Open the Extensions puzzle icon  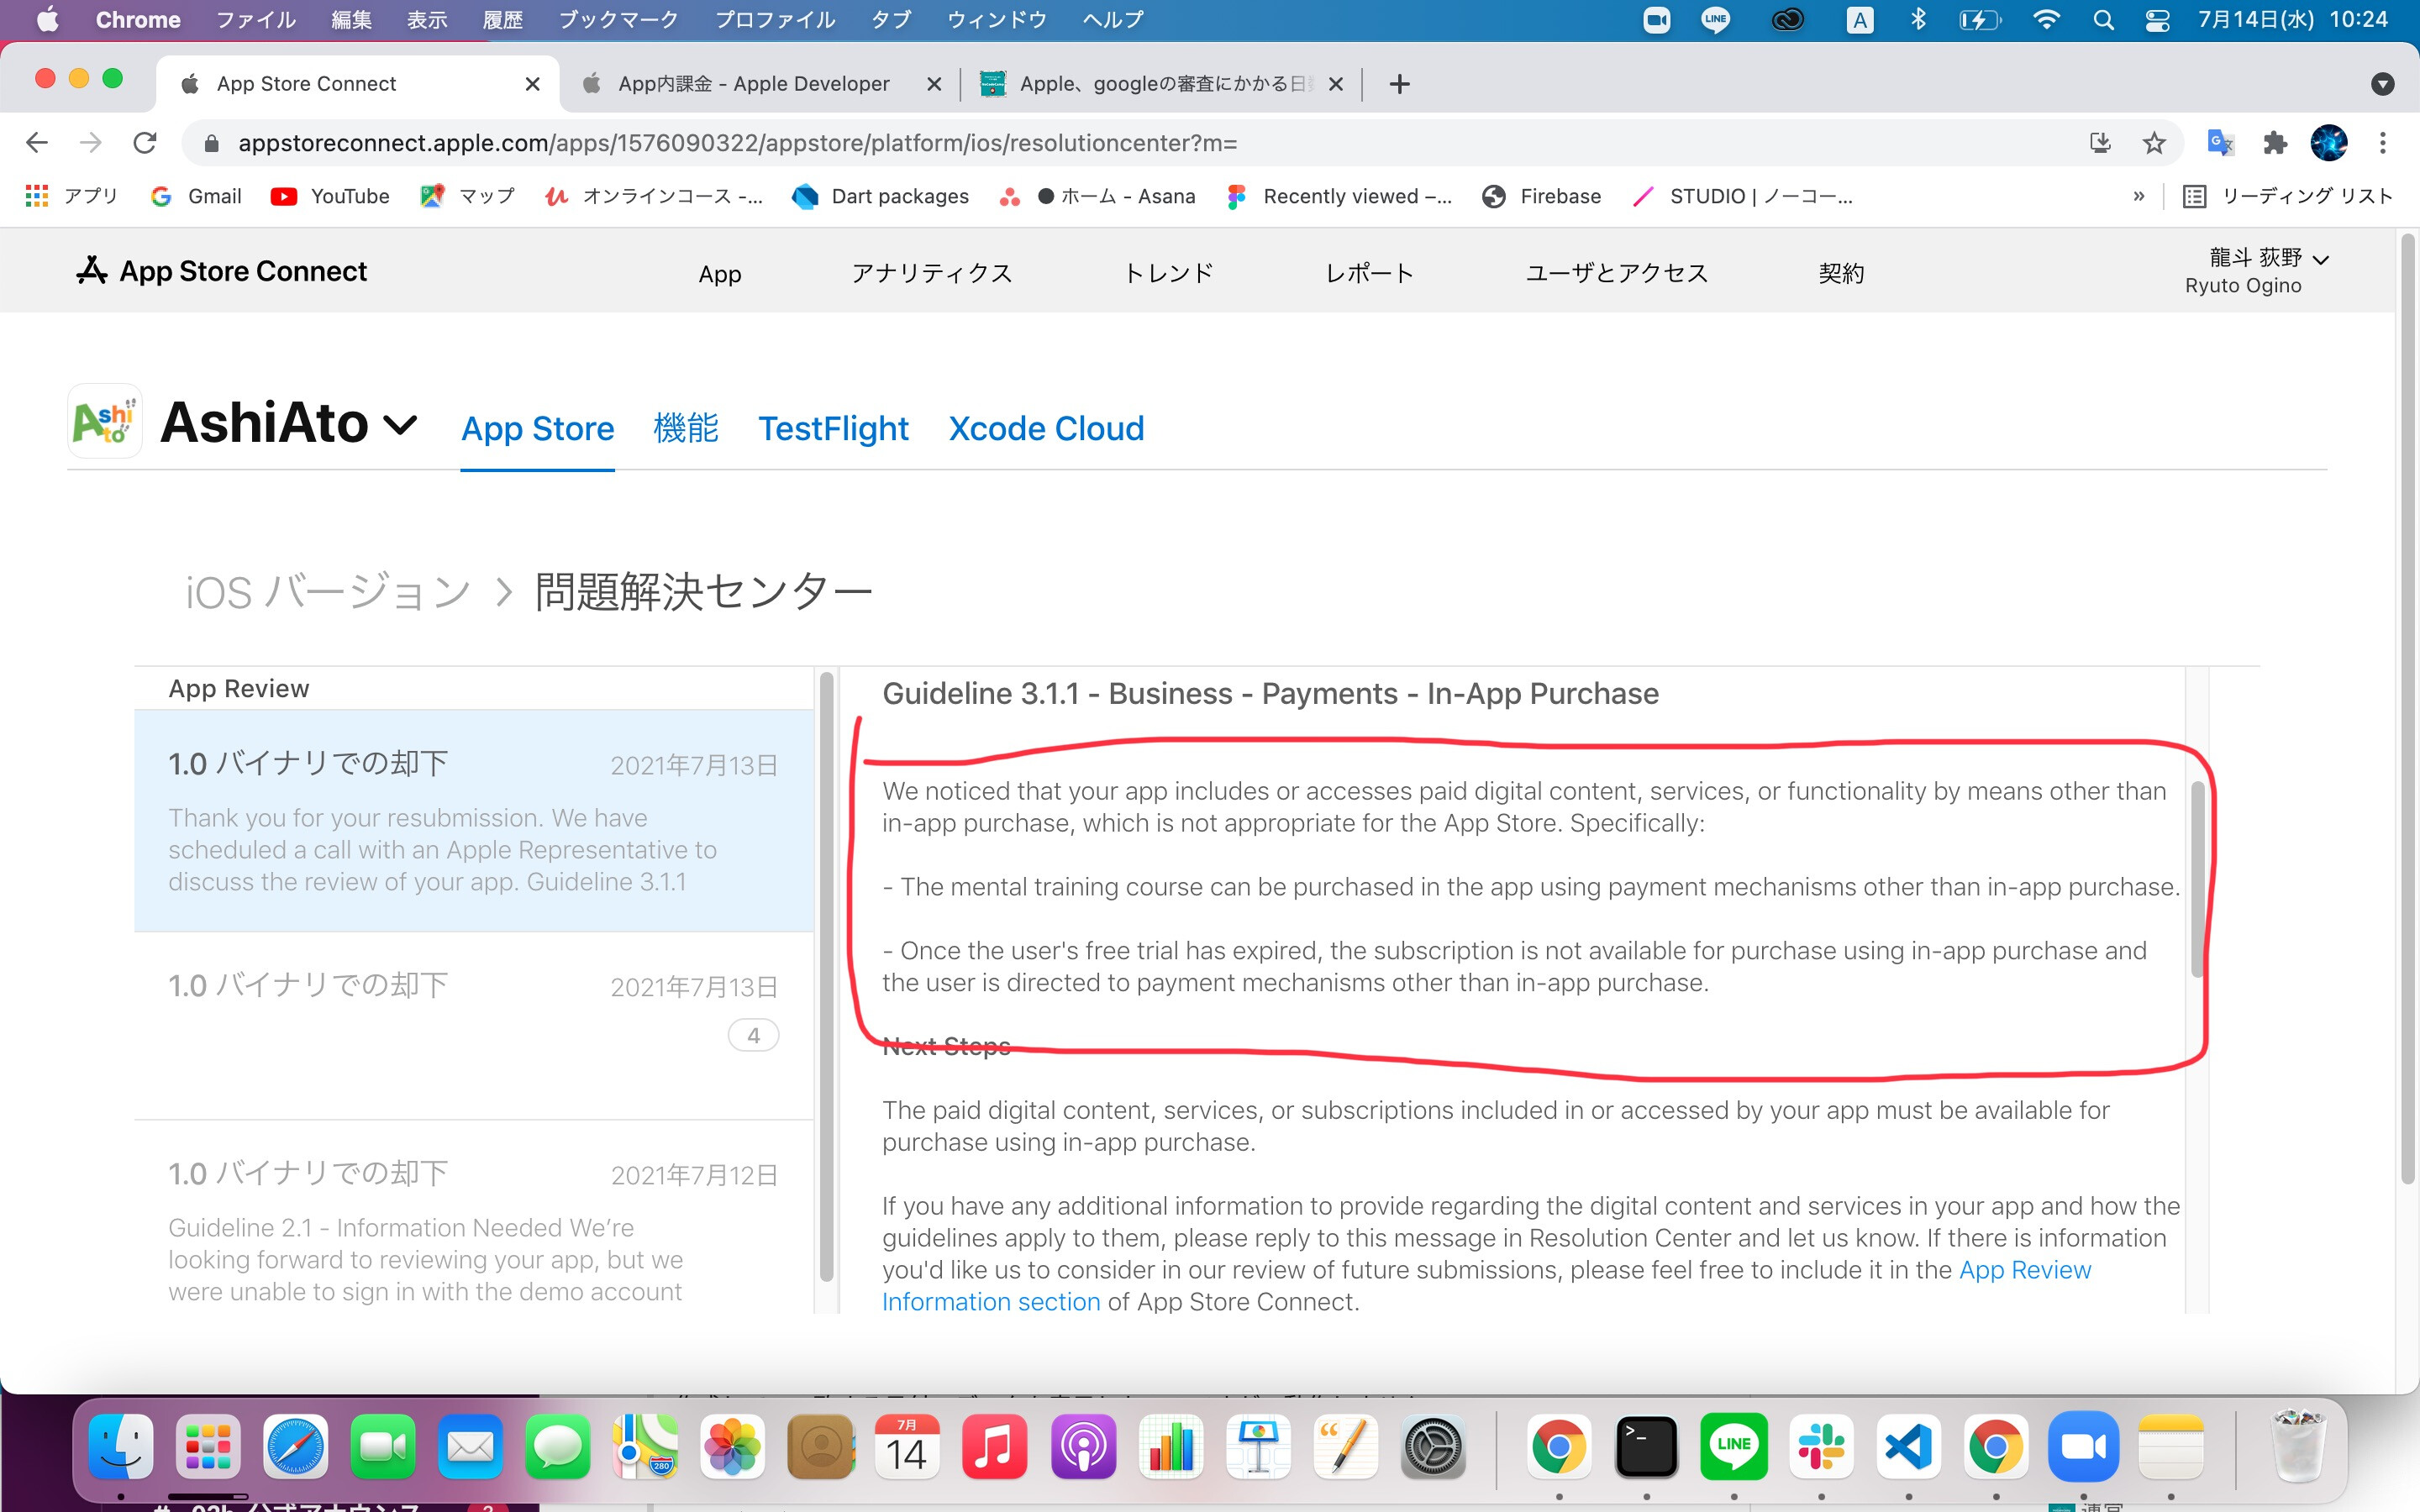2275,143
